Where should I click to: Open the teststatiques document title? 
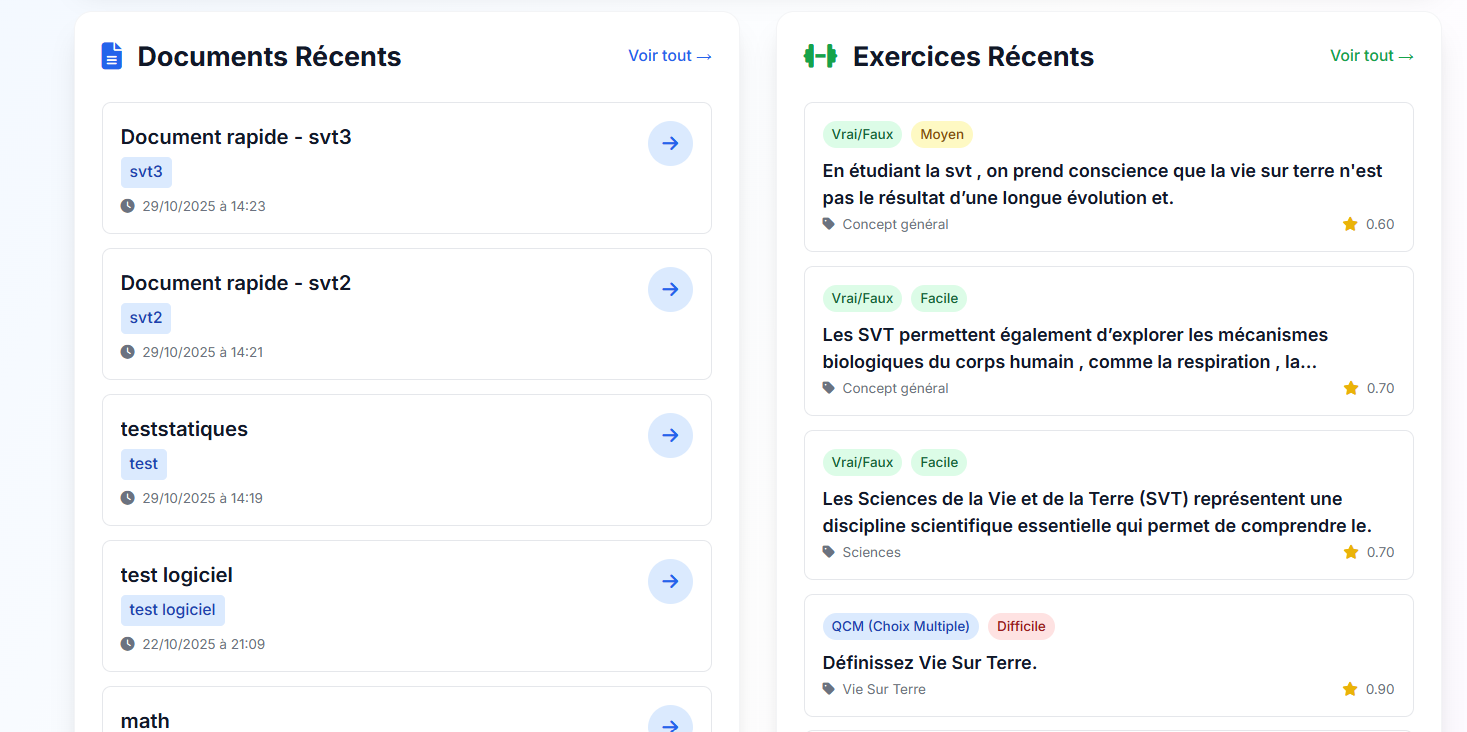tap(184, 429)
